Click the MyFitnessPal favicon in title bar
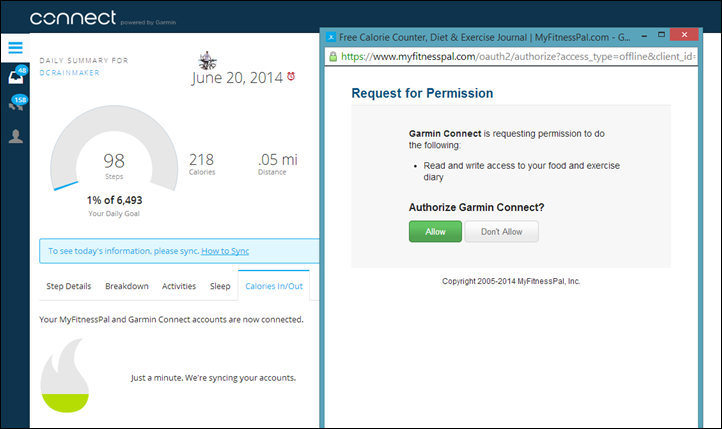 [331, 37]
